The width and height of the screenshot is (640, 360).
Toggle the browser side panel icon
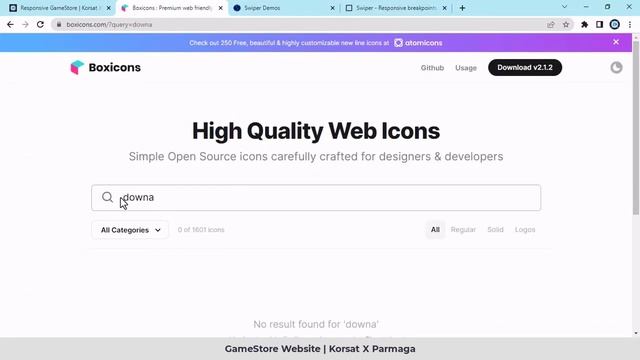(599, 24)
